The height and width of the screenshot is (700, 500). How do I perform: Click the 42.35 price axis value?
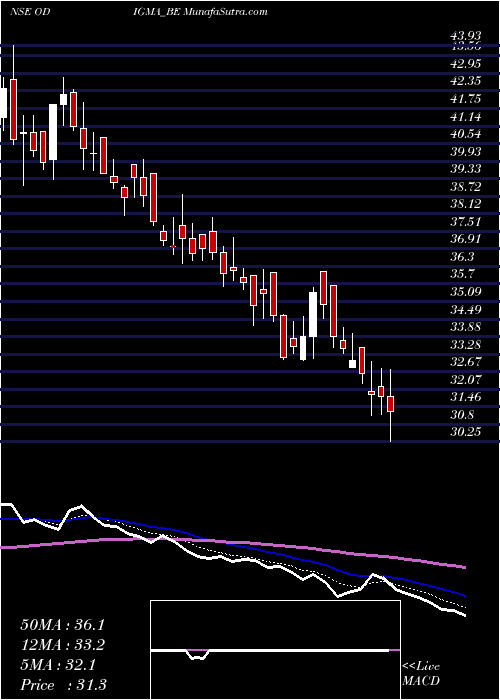point(466,82)
